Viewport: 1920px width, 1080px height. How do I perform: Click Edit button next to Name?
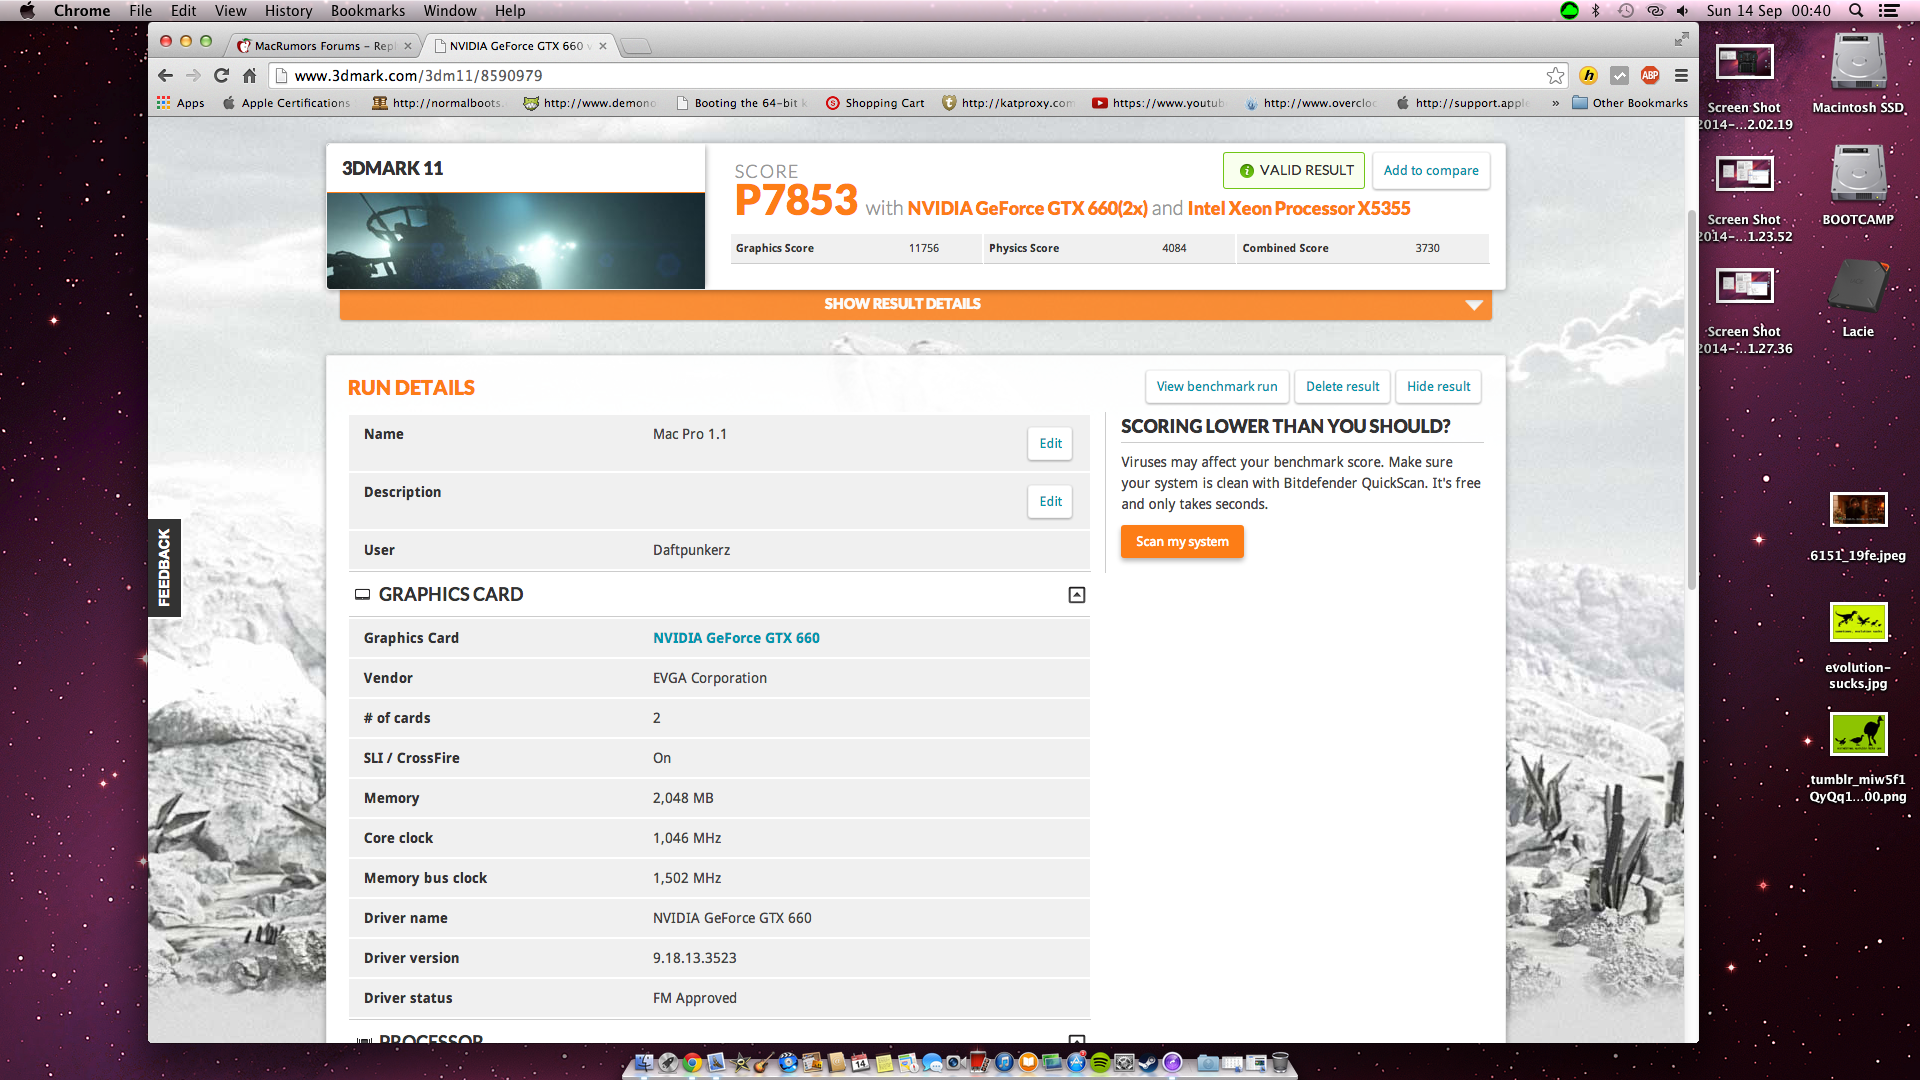1050,444
